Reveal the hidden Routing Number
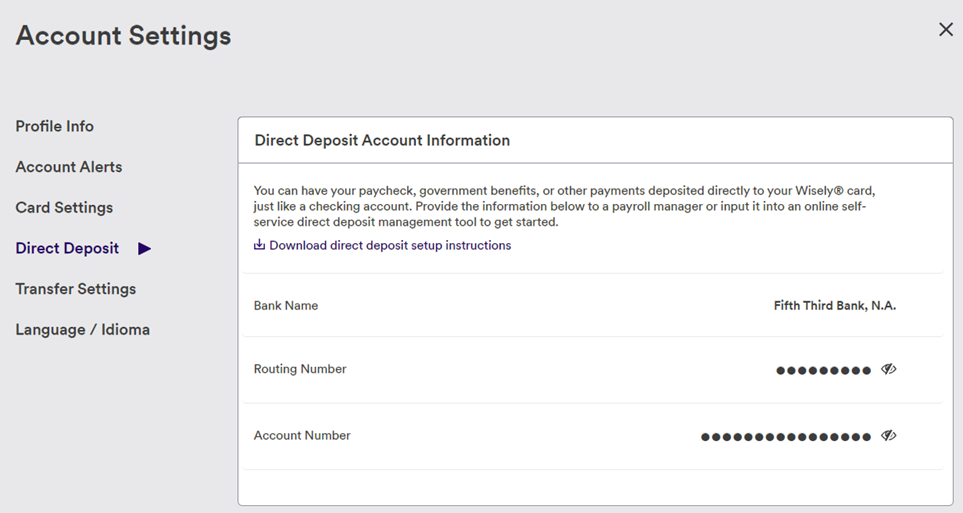 889,369
